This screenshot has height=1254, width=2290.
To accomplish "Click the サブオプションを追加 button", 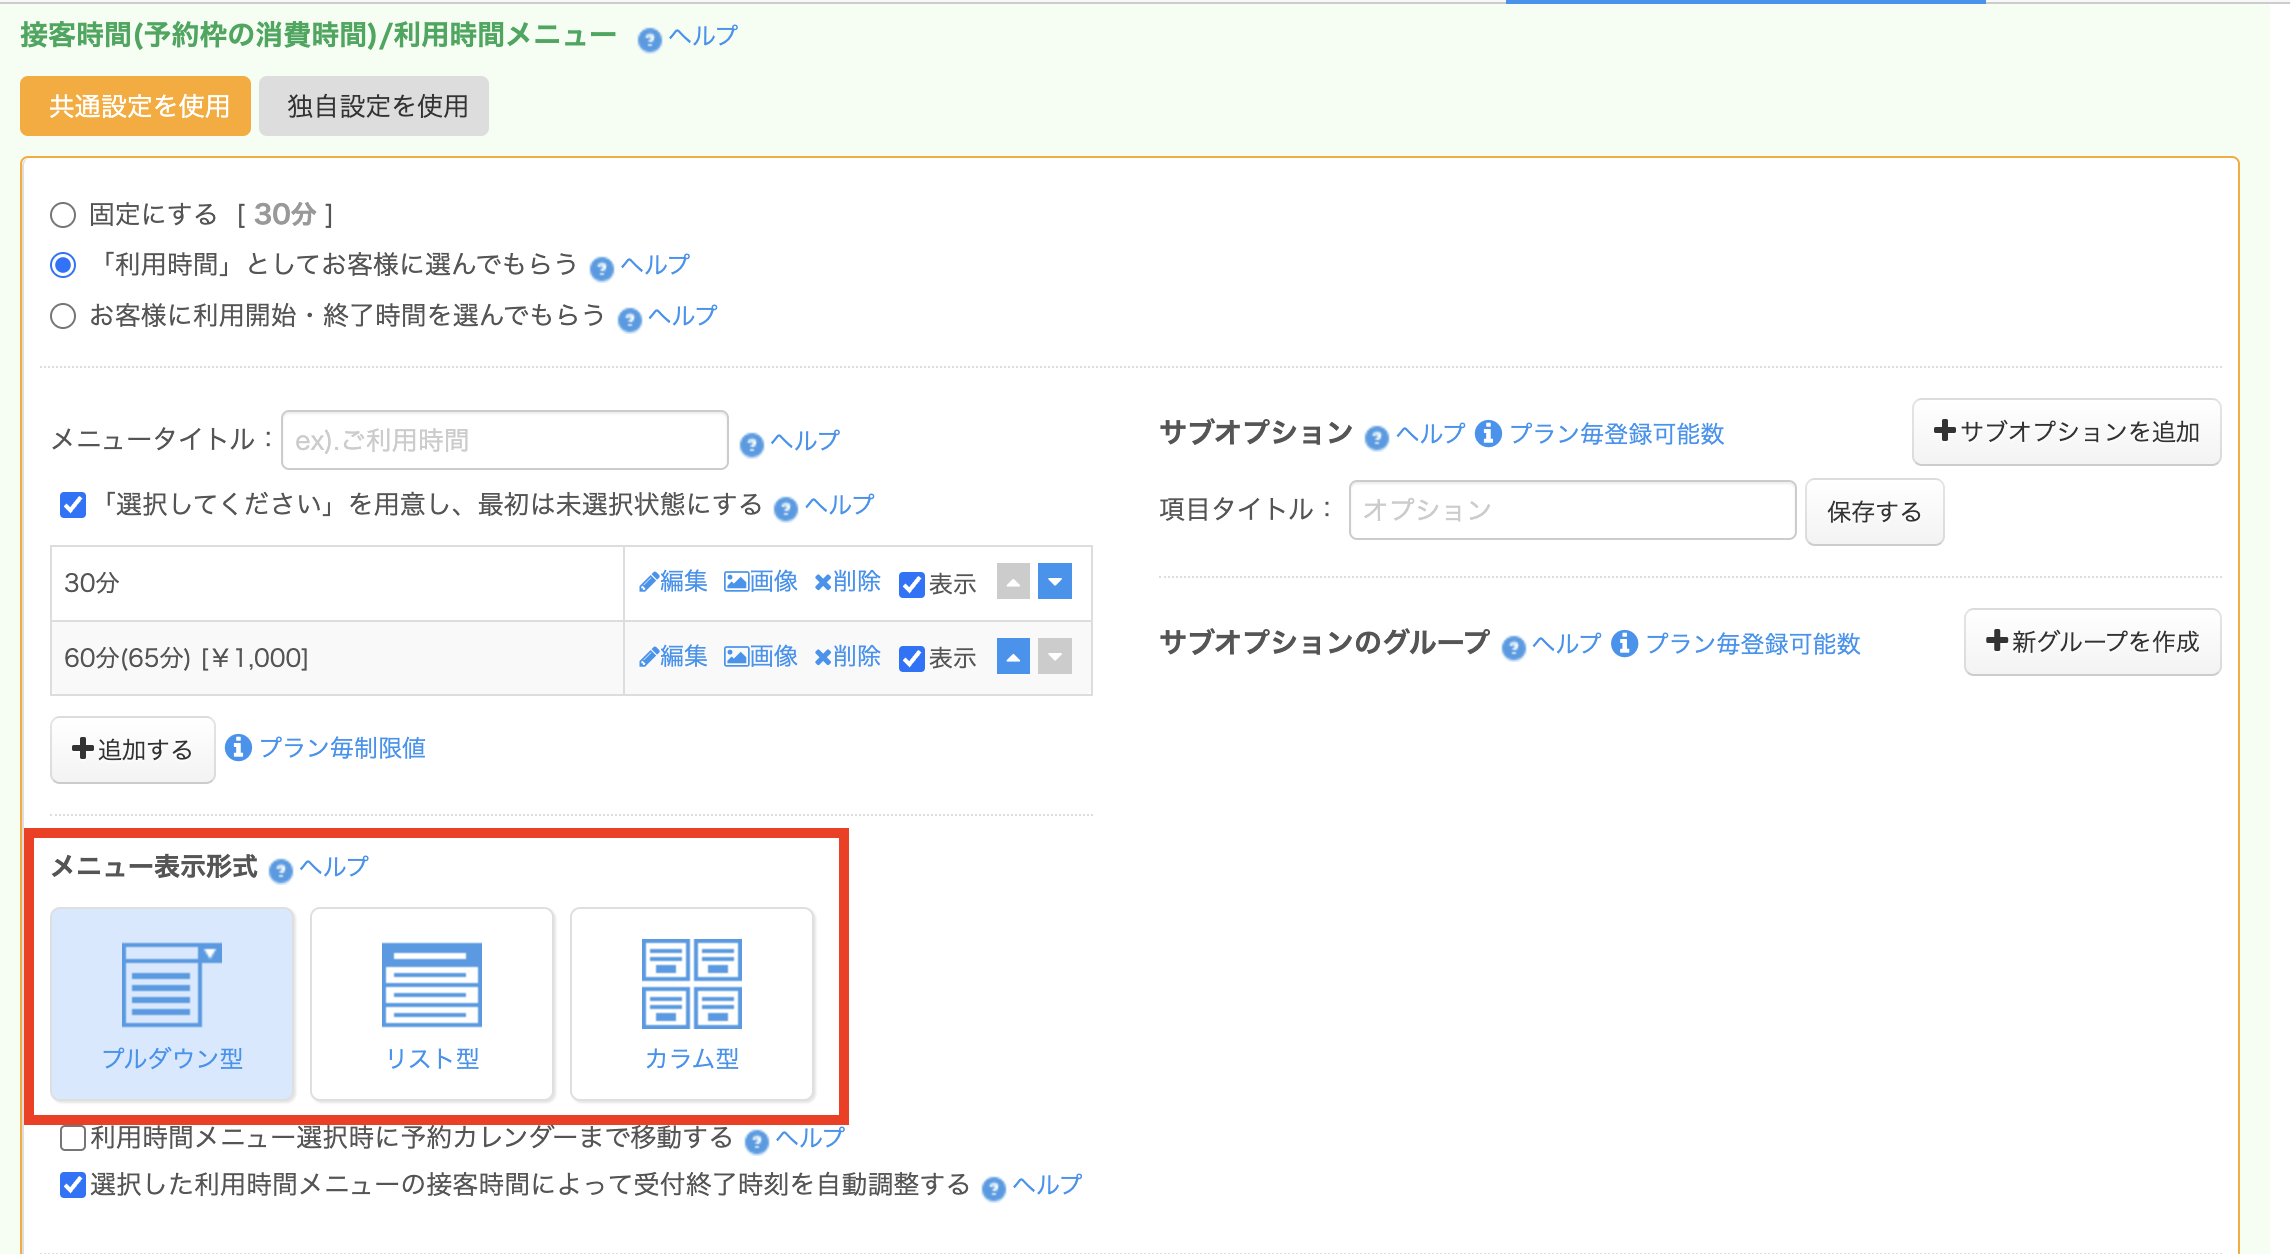I will [2066, 432].
